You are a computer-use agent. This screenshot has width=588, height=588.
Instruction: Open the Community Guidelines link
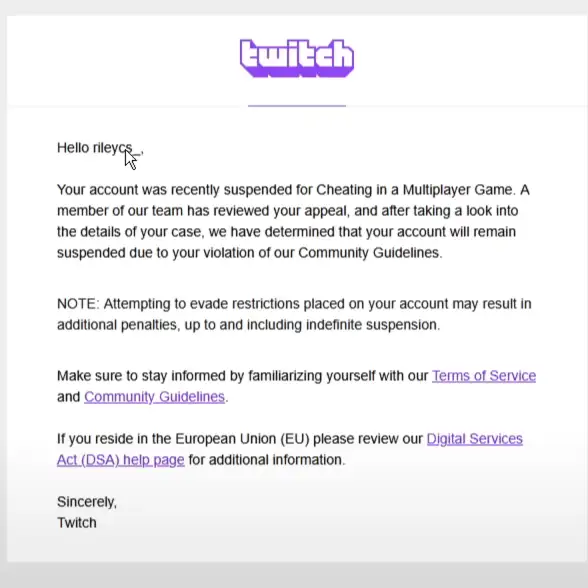[154, 397]
